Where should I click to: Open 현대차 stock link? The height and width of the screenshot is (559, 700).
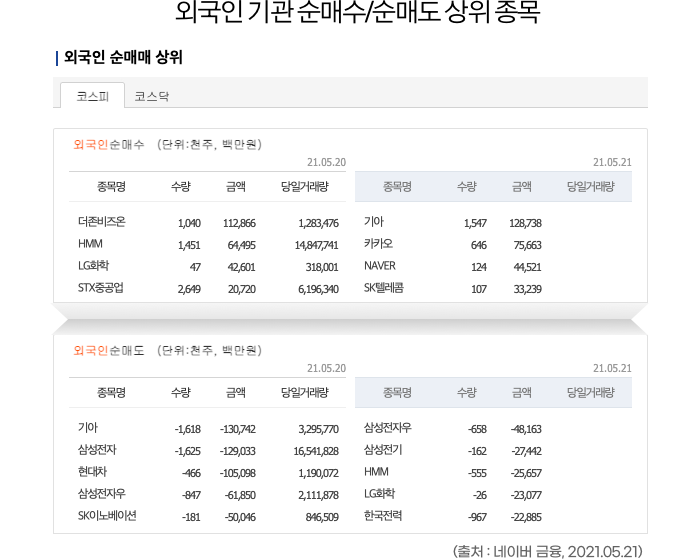(91, 472)
